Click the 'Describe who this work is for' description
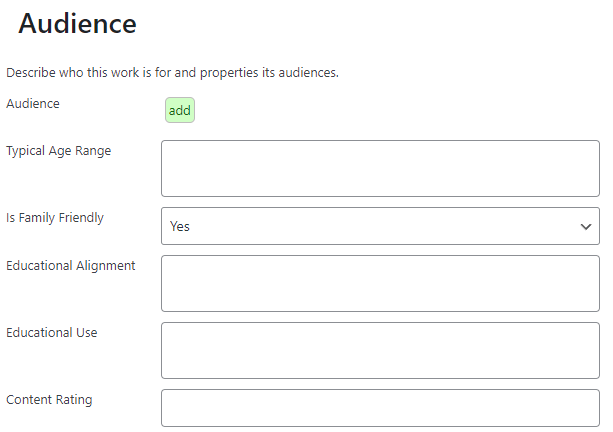Screen dimensions: 613x432 coord(172,73)
